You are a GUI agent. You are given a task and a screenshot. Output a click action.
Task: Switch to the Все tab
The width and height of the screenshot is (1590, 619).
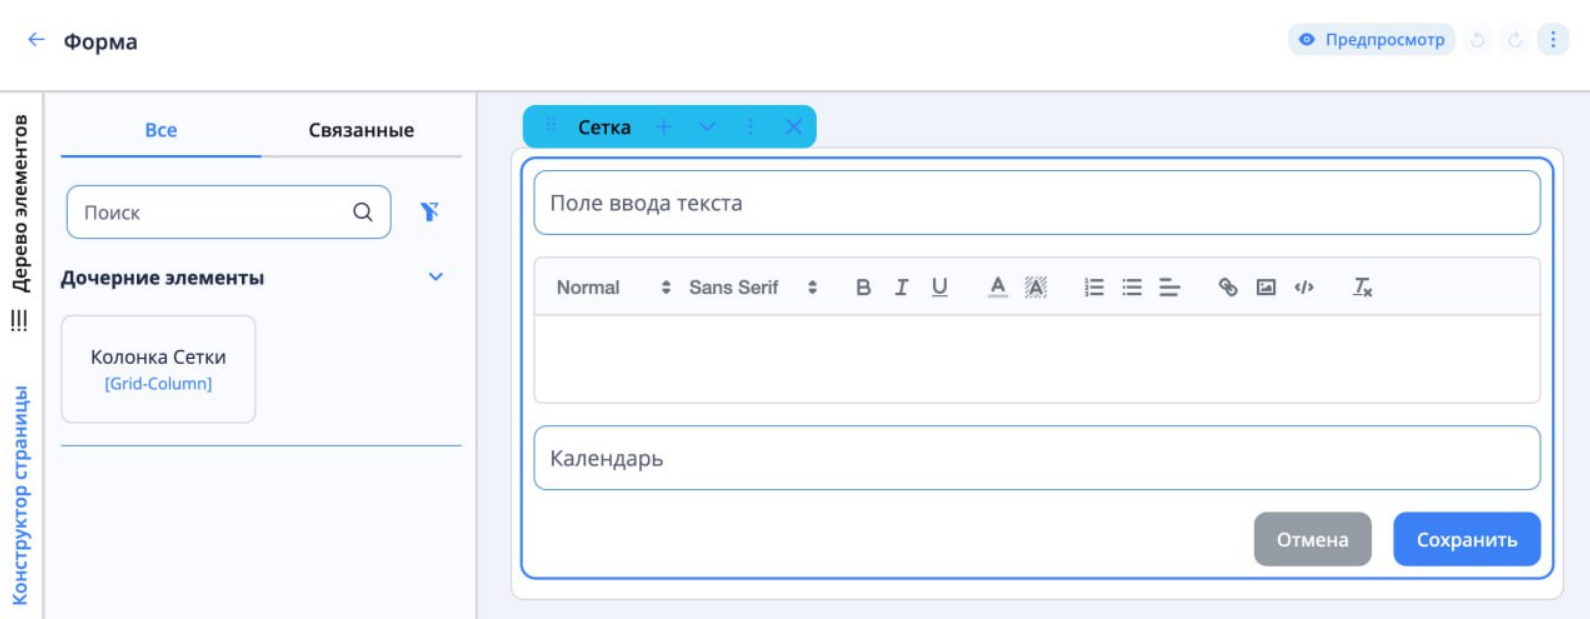161,130
